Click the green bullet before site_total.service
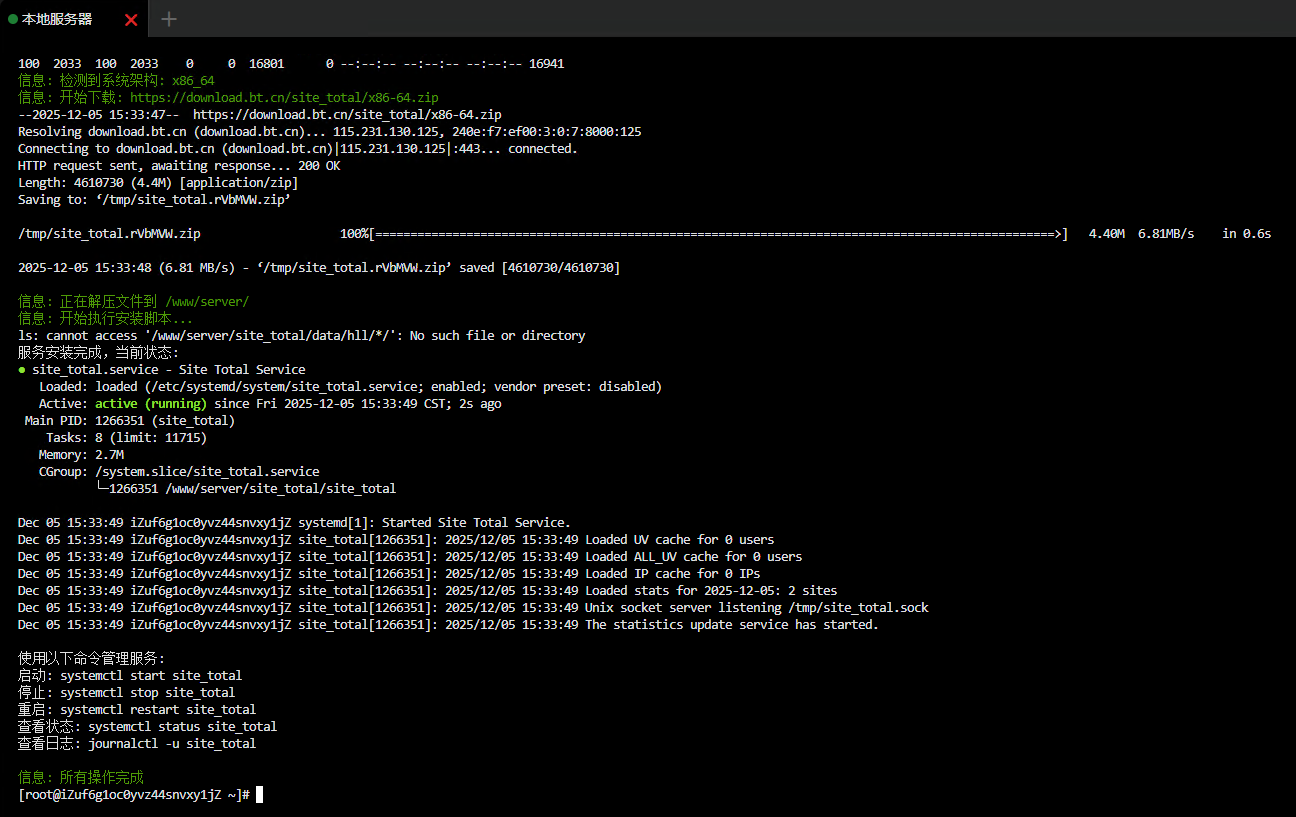 (x=22, y=370)
